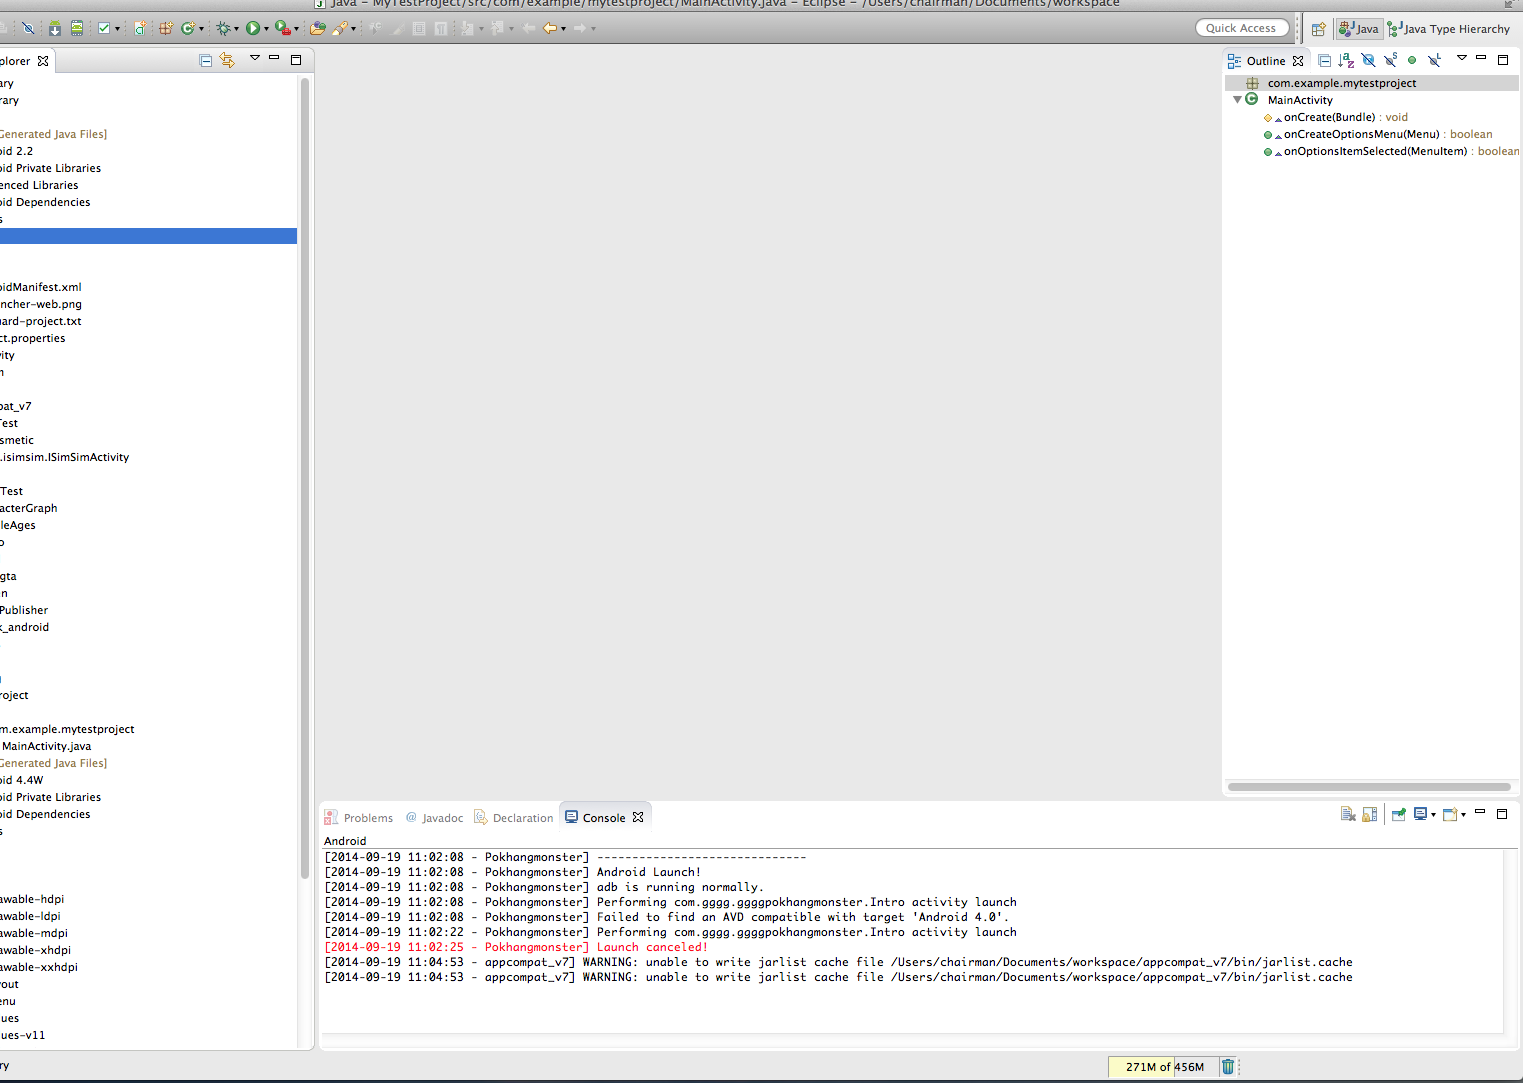This screenshot has height=1083, width=1523.
Task: Open the Debug configurations dropdown arrow
Action: (236, 29)
